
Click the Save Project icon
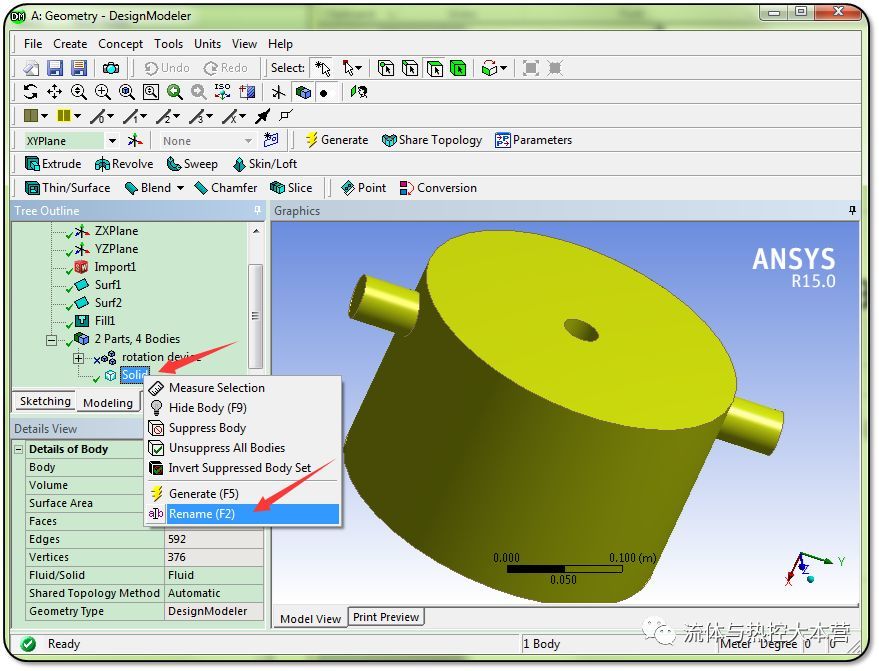(x=54, y=68)
